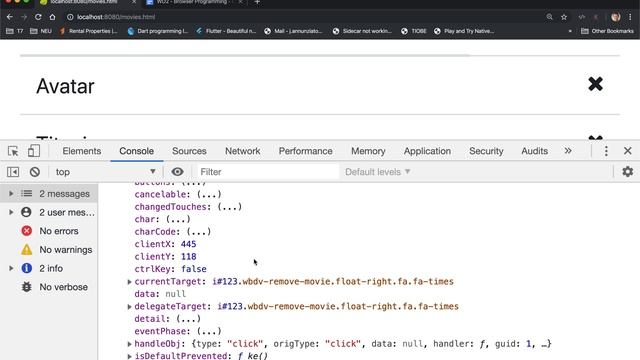The width and height of the screenshot is (640, 360).
Task: Open the Dart programming bookmark
Action: click(x=158, y=31)
